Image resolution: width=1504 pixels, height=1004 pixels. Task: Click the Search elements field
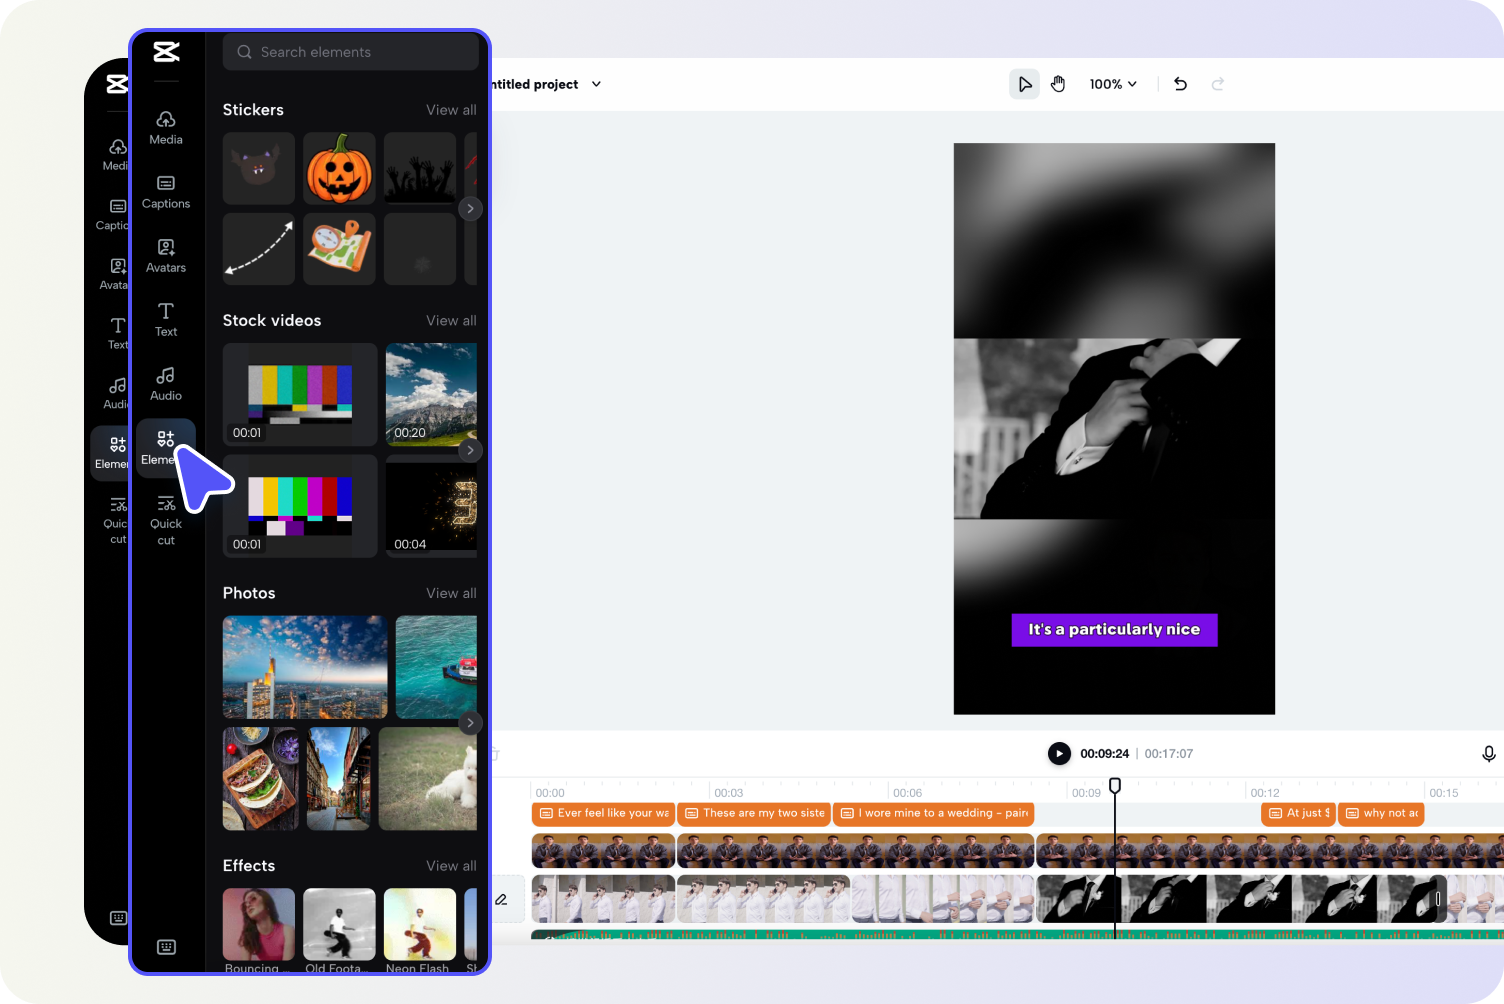pos(350,52)
